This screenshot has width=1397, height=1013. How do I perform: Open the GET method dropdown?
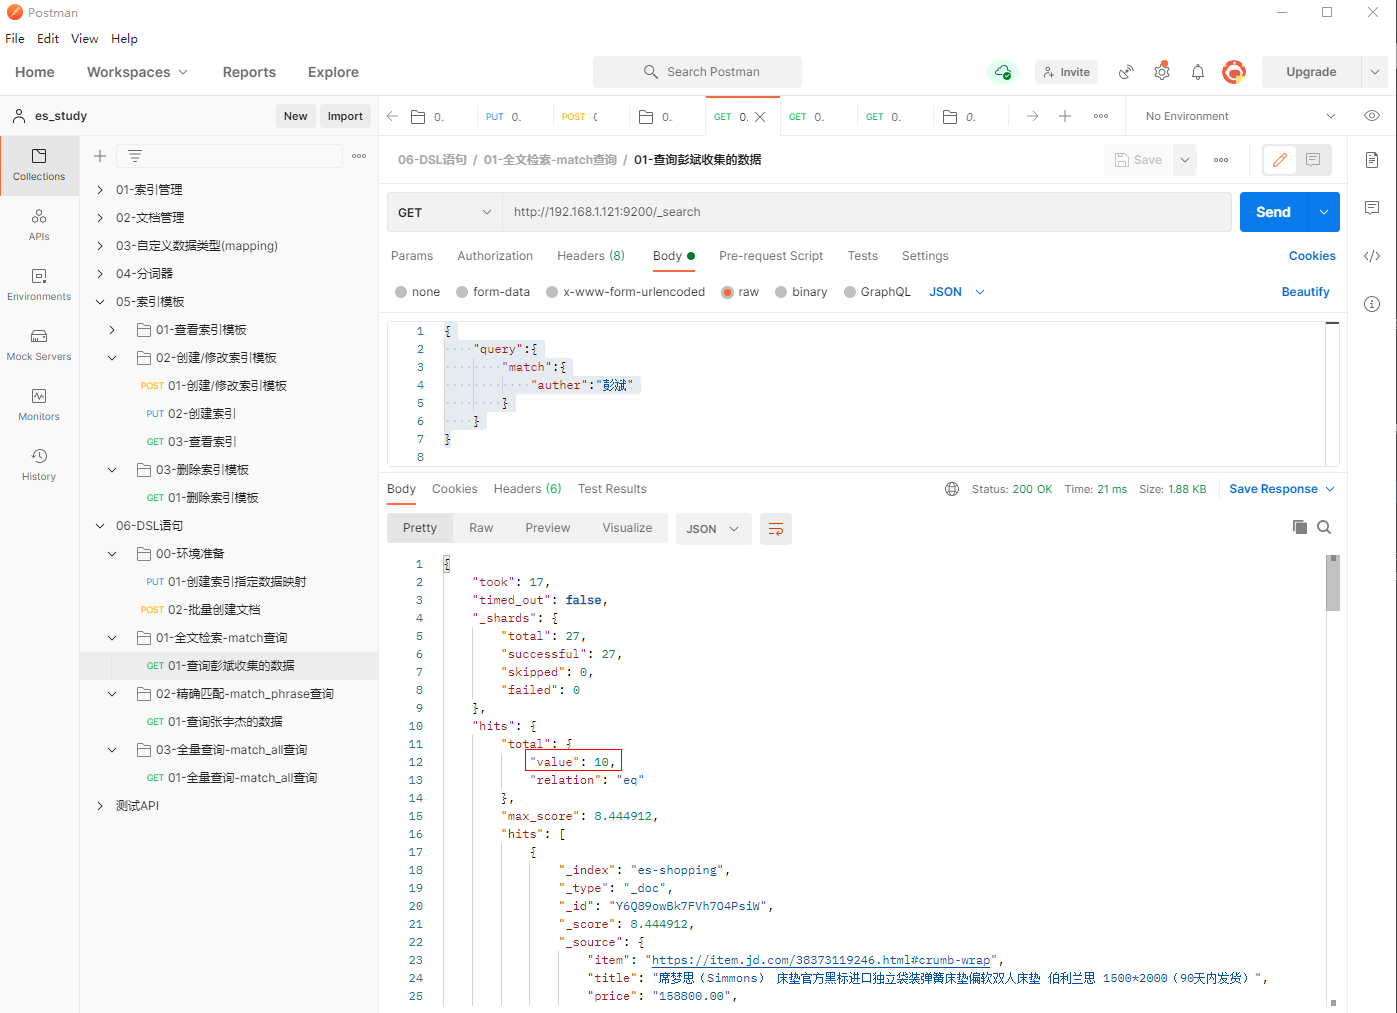pos(444,212)
